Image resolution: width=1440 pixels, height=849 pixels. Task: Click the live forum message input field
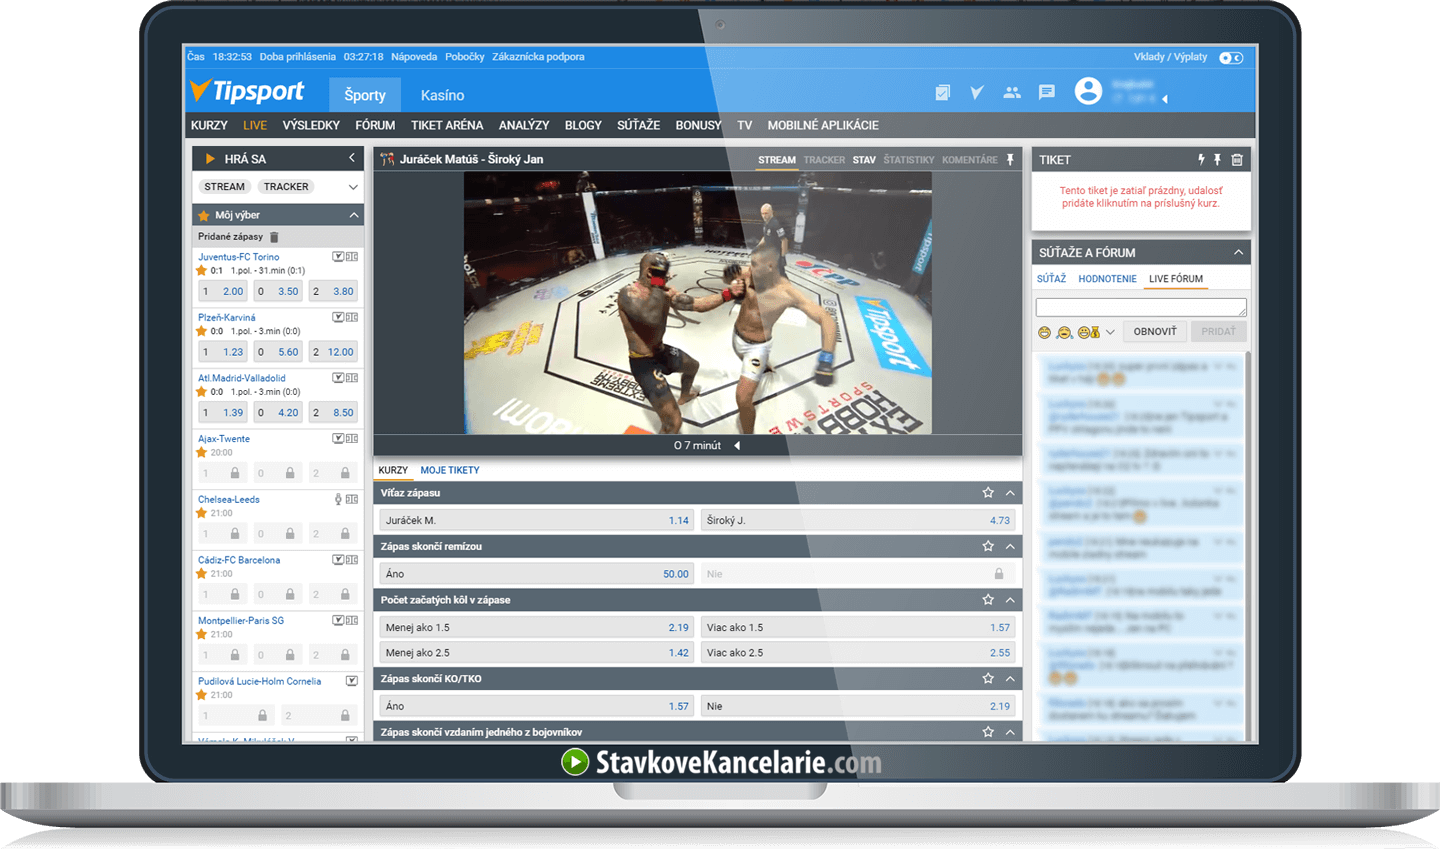click(1141, 307)
